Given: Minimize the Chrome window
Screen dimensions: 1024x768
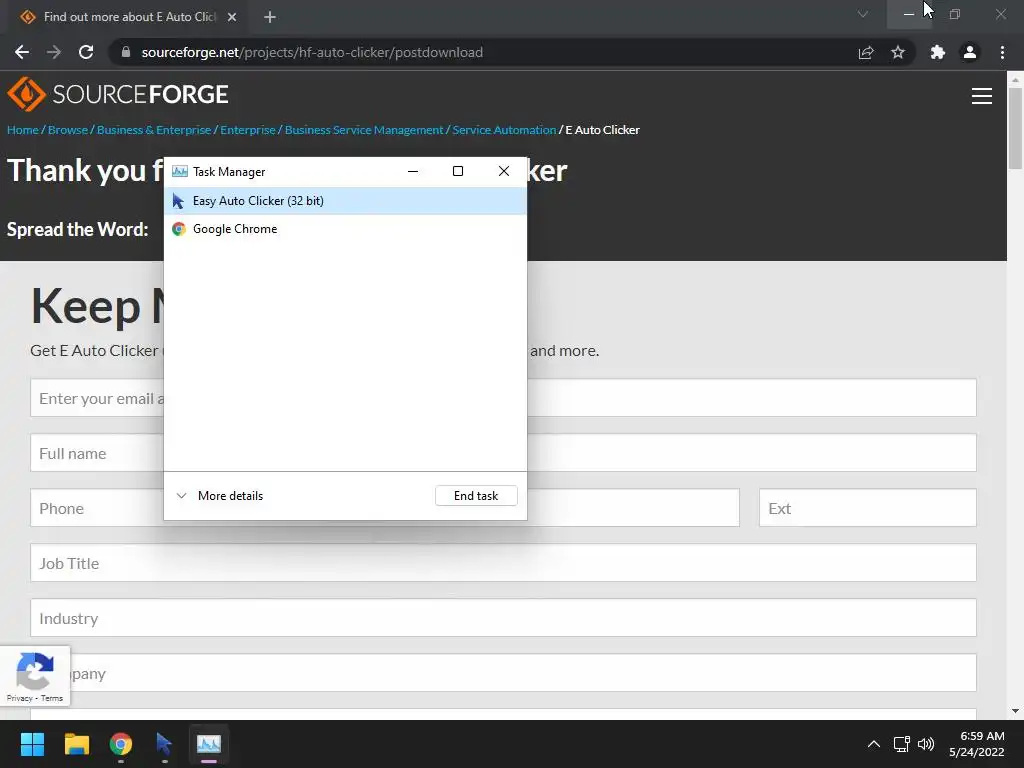Looking at the screenshot, I should click(x=908, y=14).
